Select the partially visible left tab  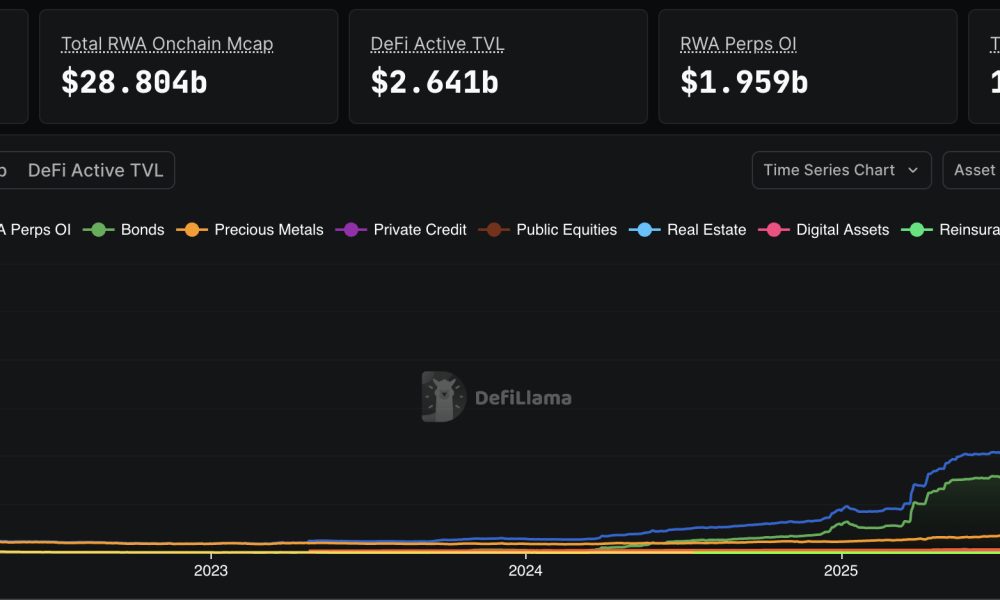(x=5, y=170)
